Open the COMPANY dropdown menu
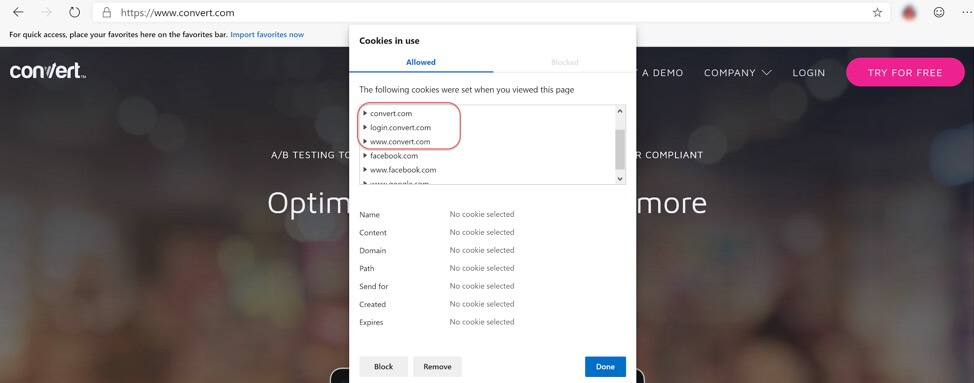Image resolution: width=974 pixels, height=383 pixels. (x=737, y=73)
